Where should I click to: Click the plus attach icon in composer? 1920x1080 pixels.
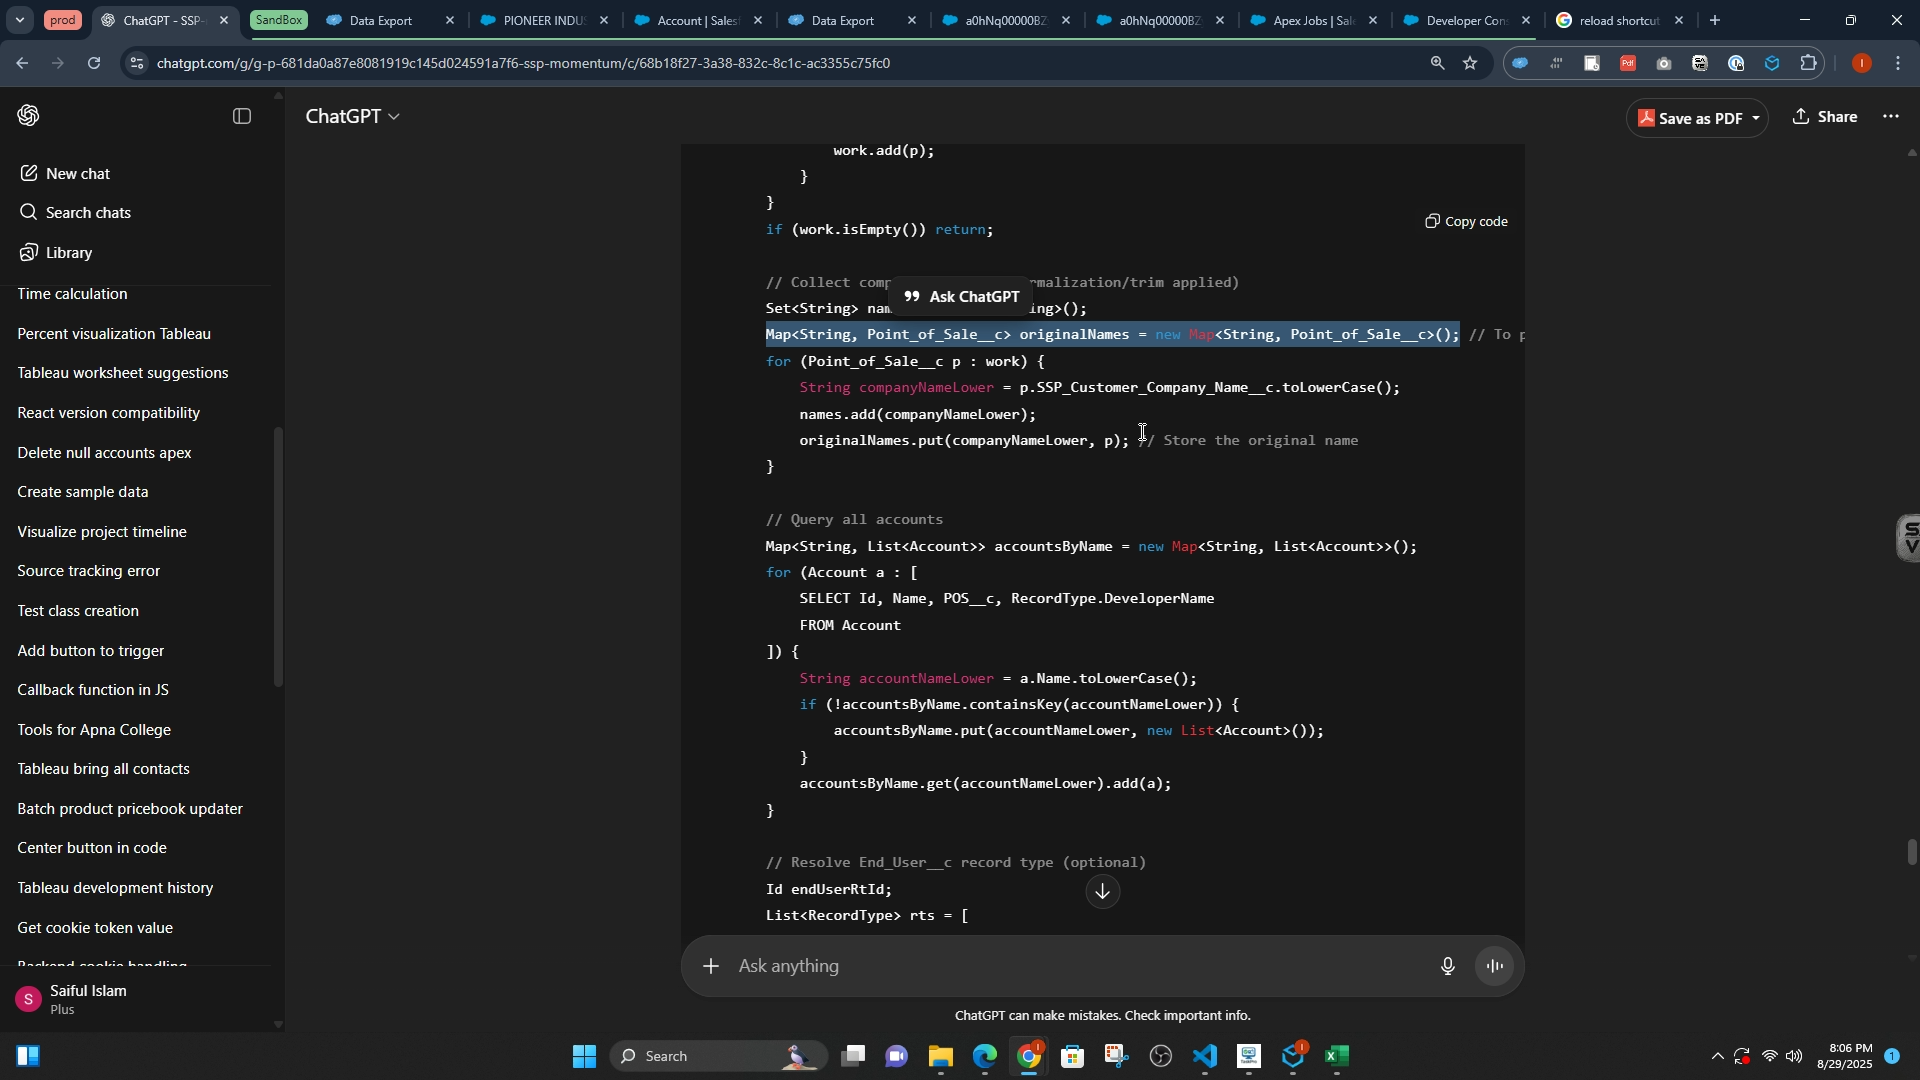[x=710, y=966]
